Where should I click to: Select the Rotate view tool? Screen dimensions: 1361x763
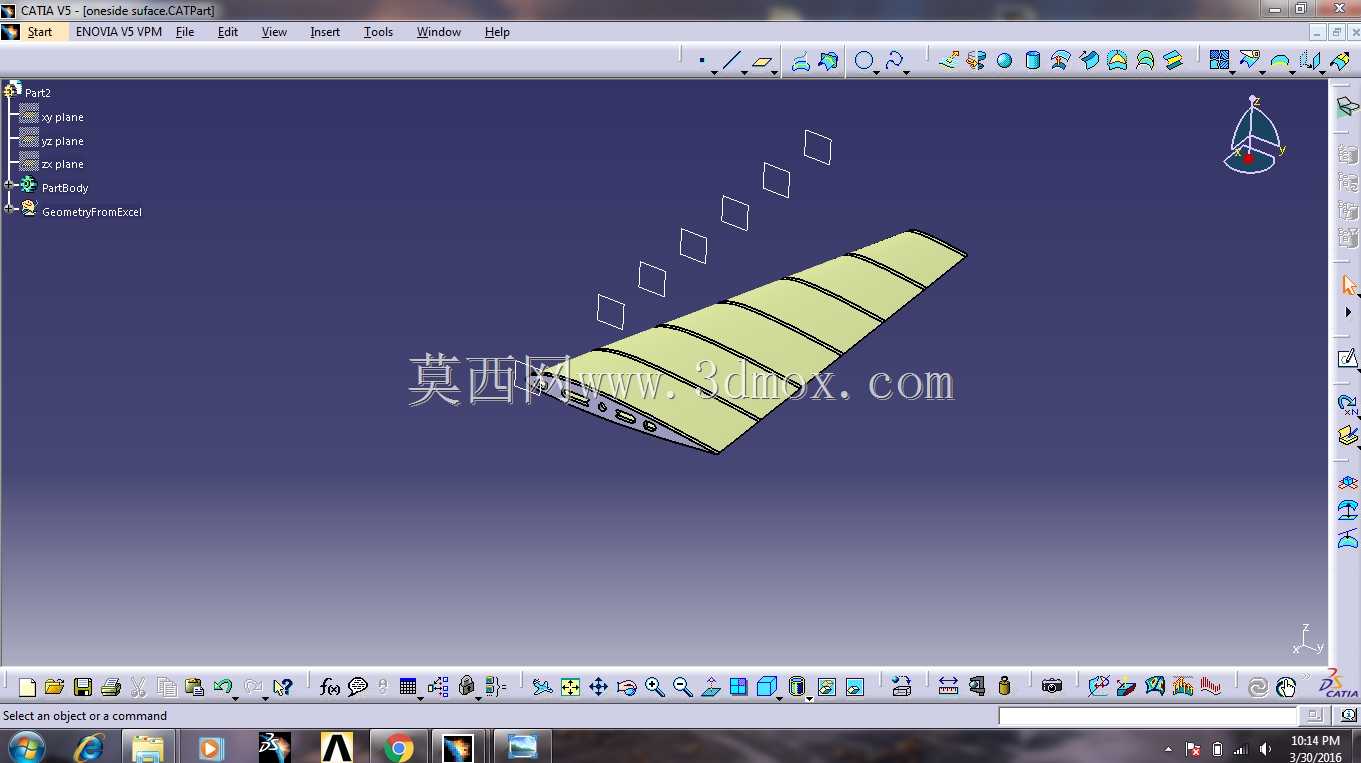tap(627, 687)
